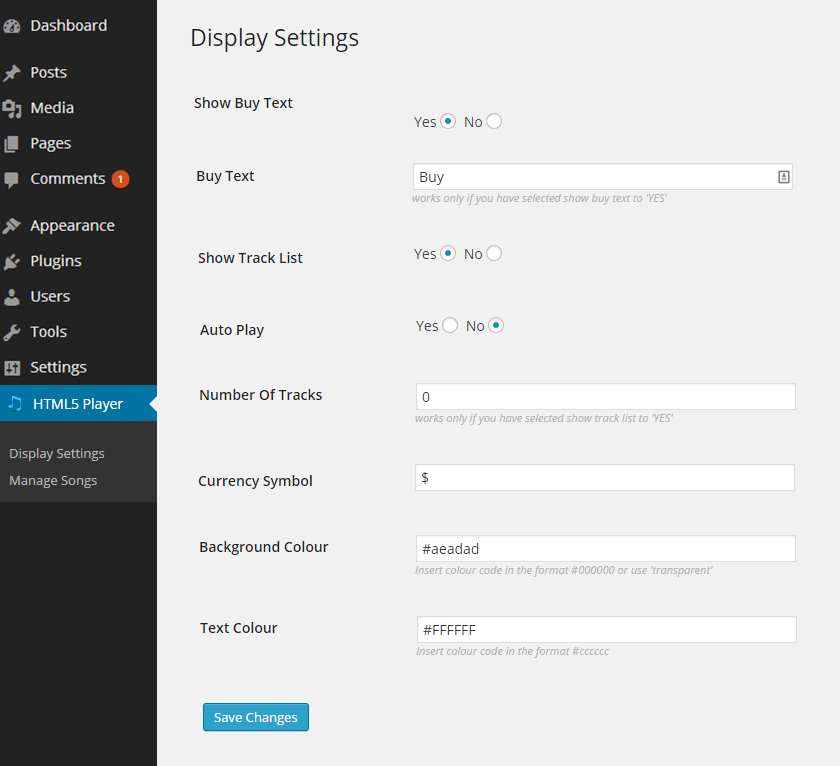Select No for Show Track List
The width and height of the screenshot is (840, 766).
click(x=494, y=253)
